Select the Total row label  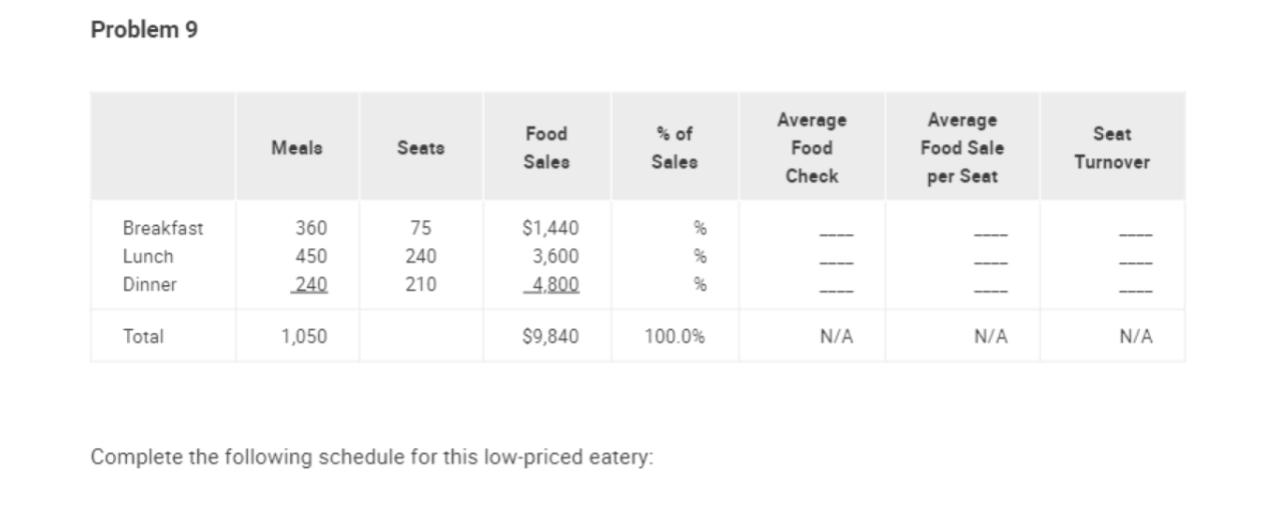coord(143,336)
